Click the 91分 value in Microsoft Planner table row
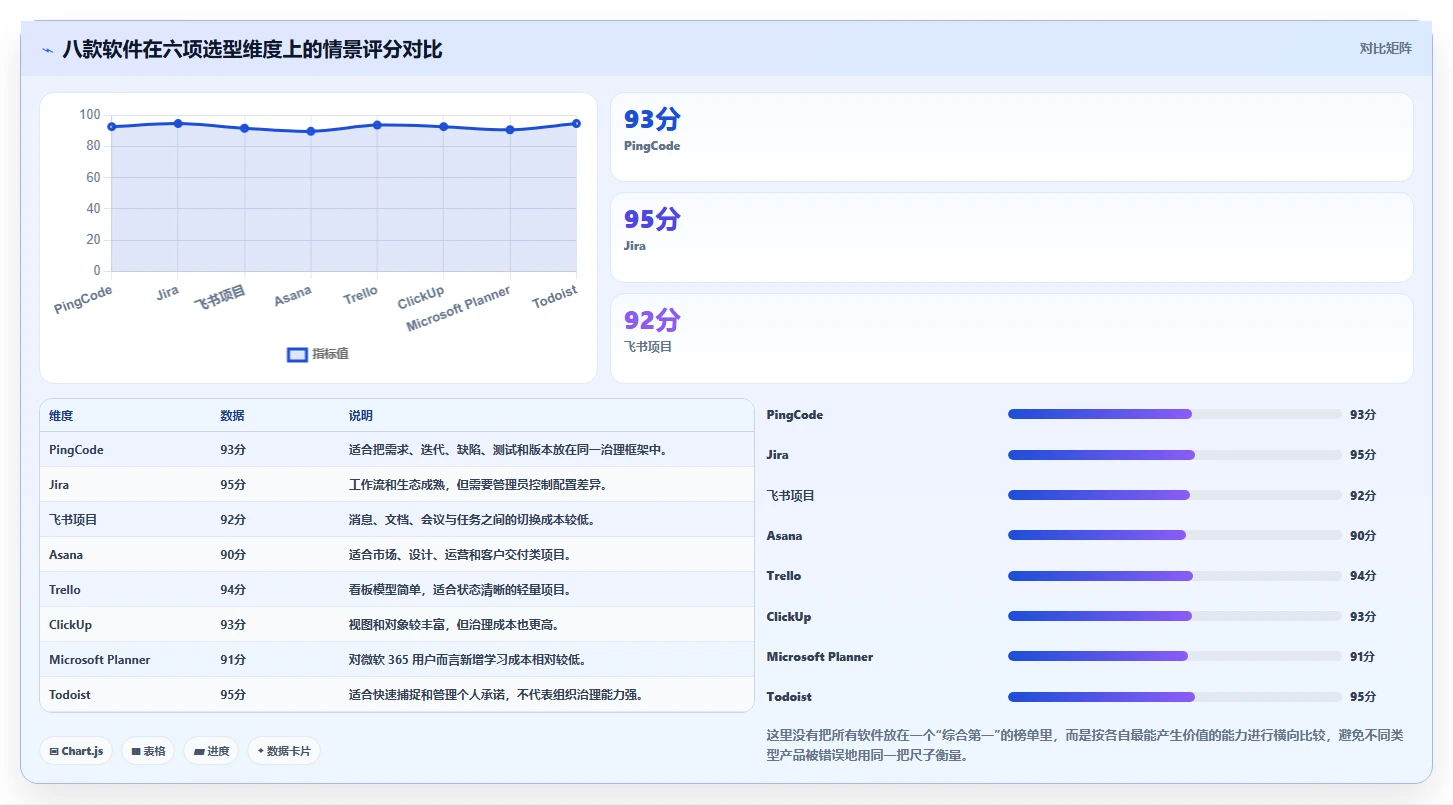Image resolution: width=1453 pixels, height=805 pixels. coord(233,660)
